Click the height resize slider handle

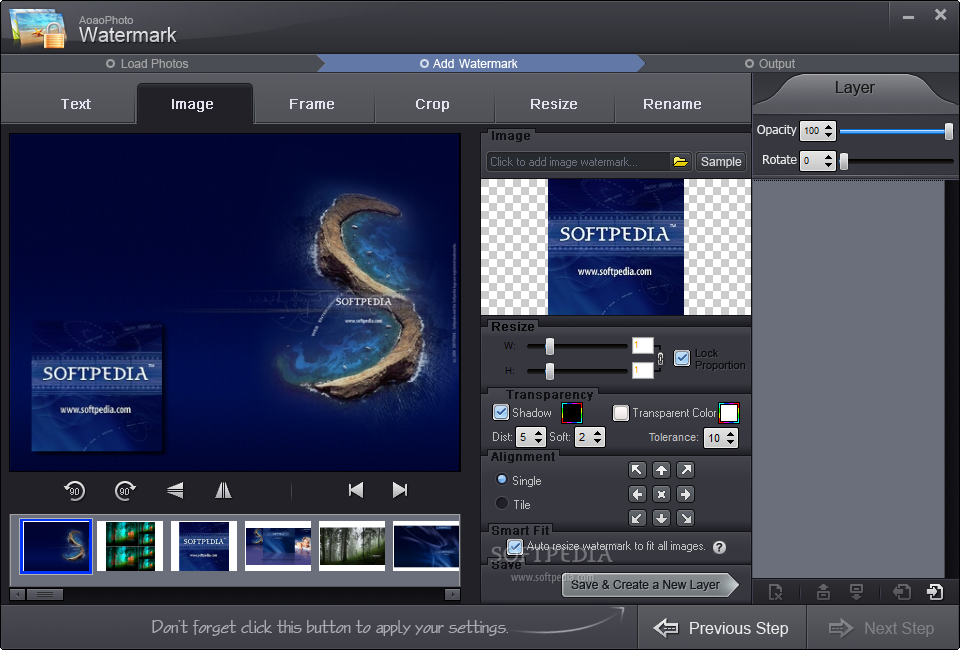click(x=550, y=370)
